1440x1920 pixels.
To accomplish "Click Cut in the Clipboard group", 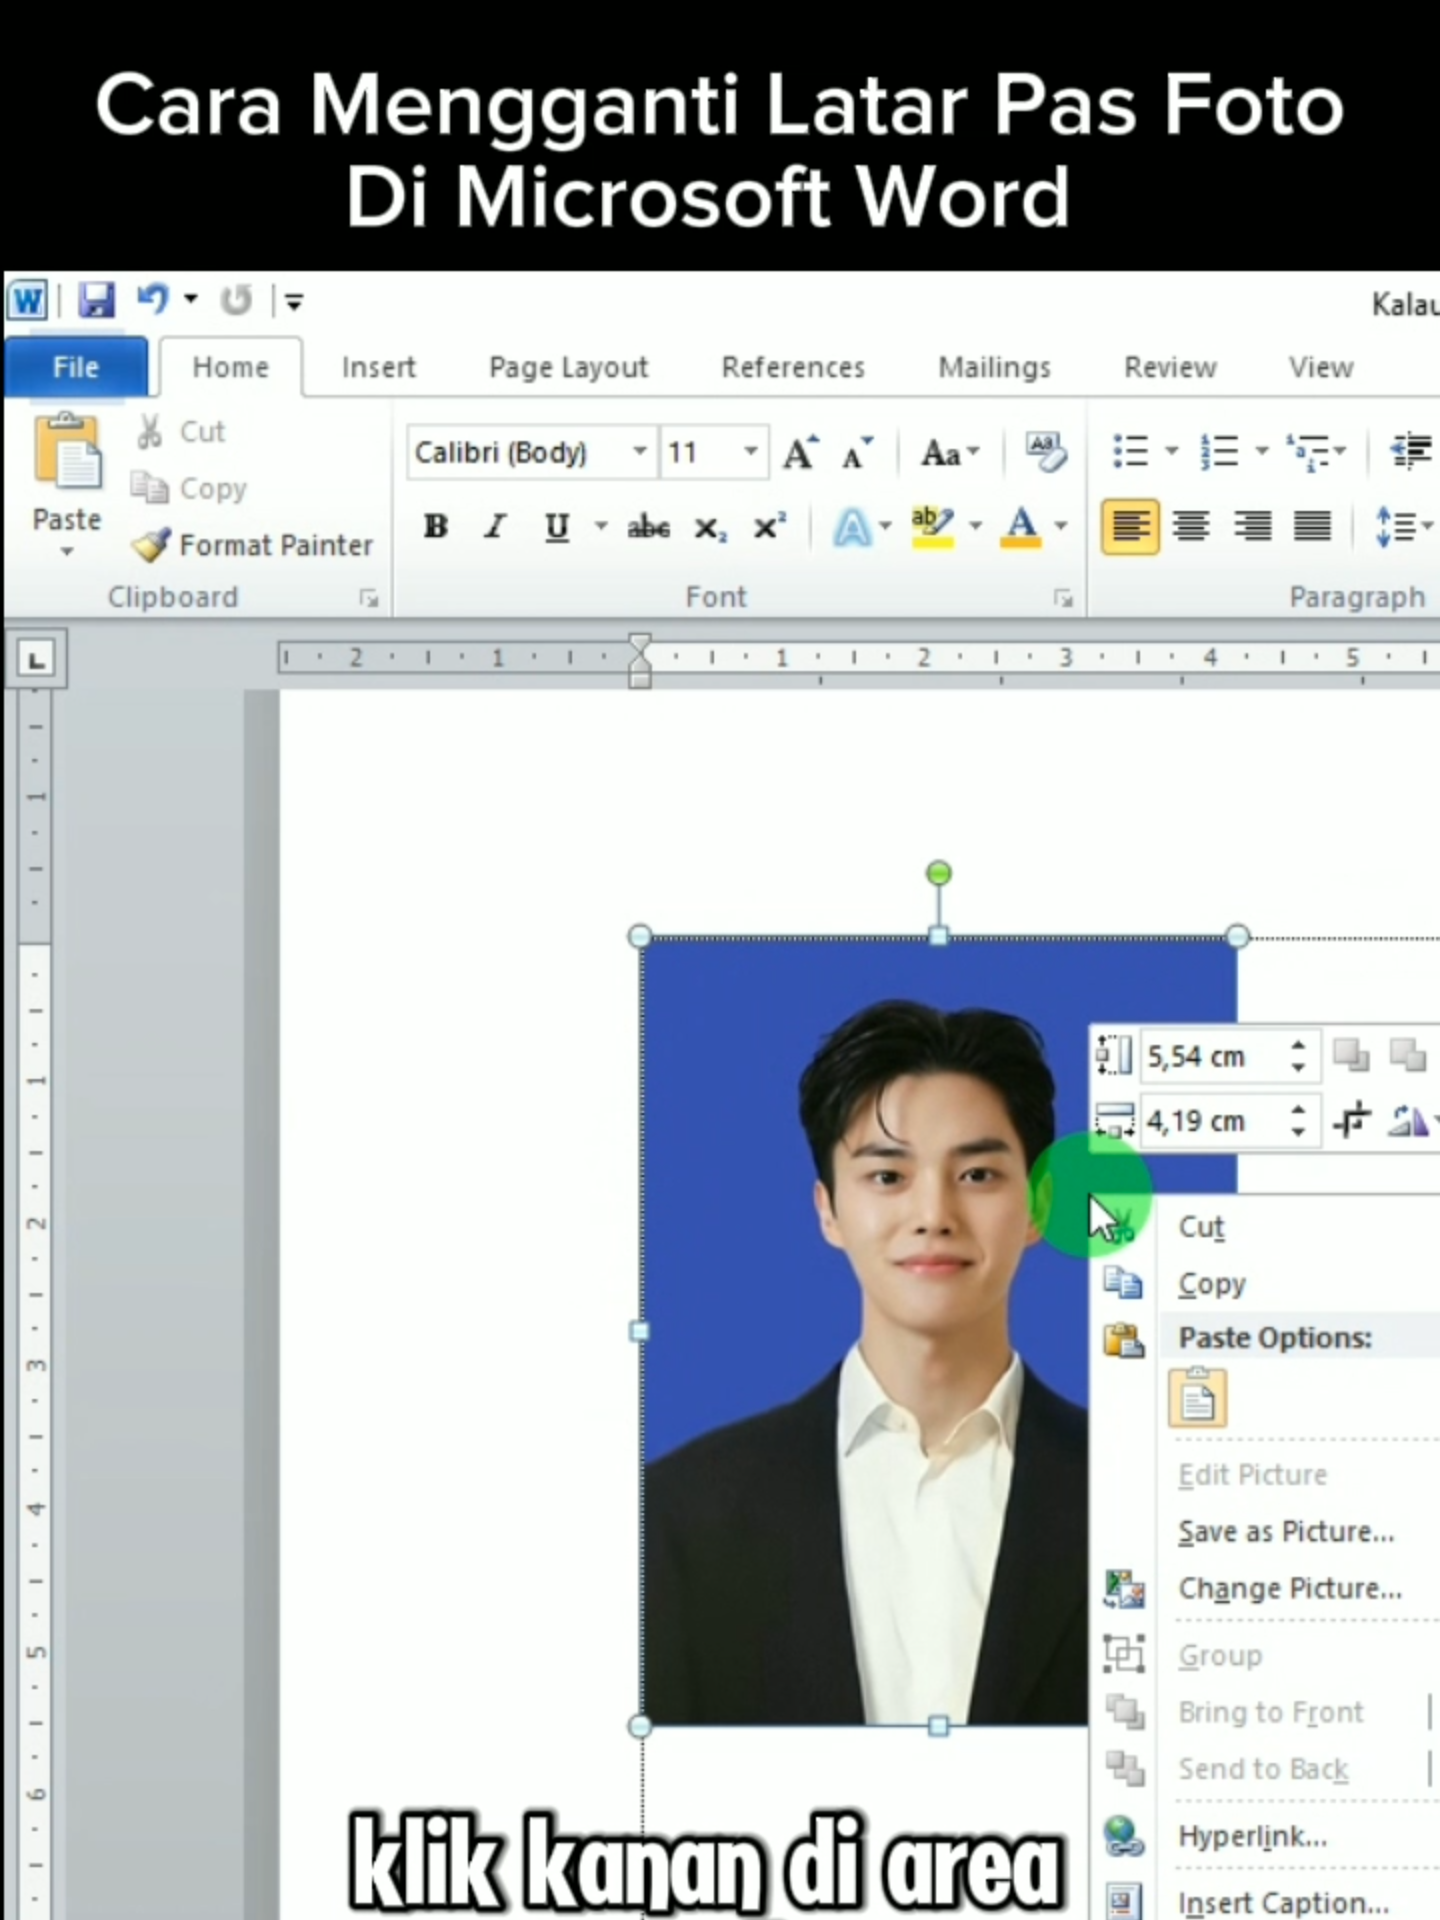I will tap(182, 431).
